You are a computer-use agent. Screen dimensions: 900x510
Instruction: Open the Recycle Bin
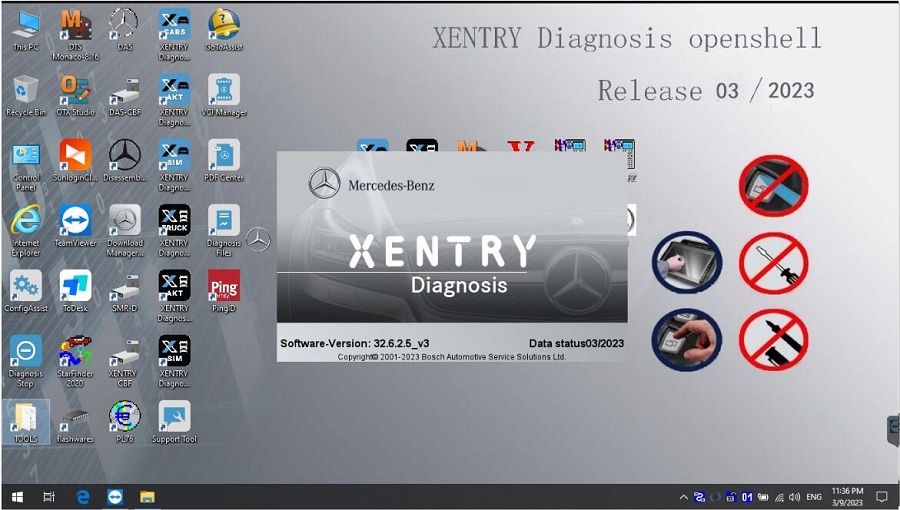[26, 96]
